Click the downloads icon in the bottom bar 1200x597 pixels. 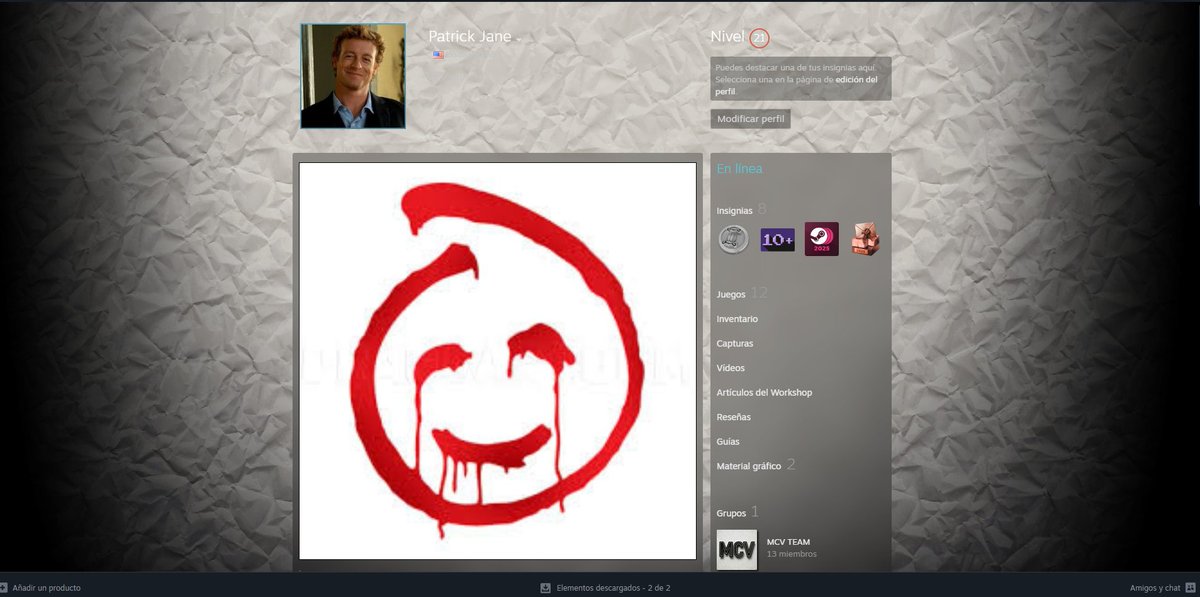click(x=545, y=588)
